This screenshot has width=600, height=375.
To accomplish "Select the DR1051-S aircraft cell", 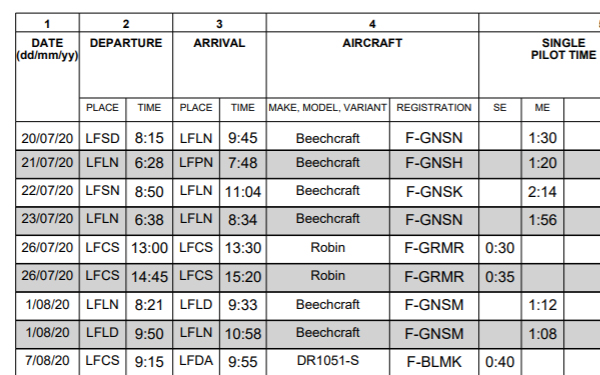I will click(328, 362).
